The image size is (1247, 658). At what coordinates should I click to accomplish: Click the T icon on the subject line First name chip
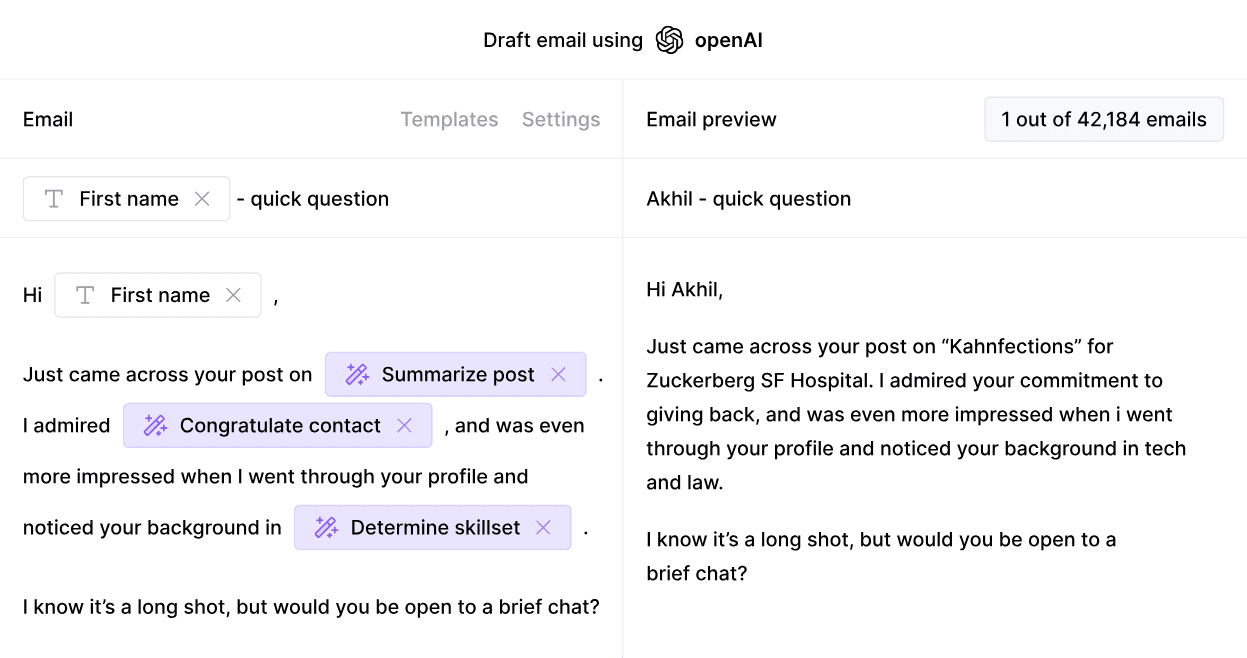54,199
